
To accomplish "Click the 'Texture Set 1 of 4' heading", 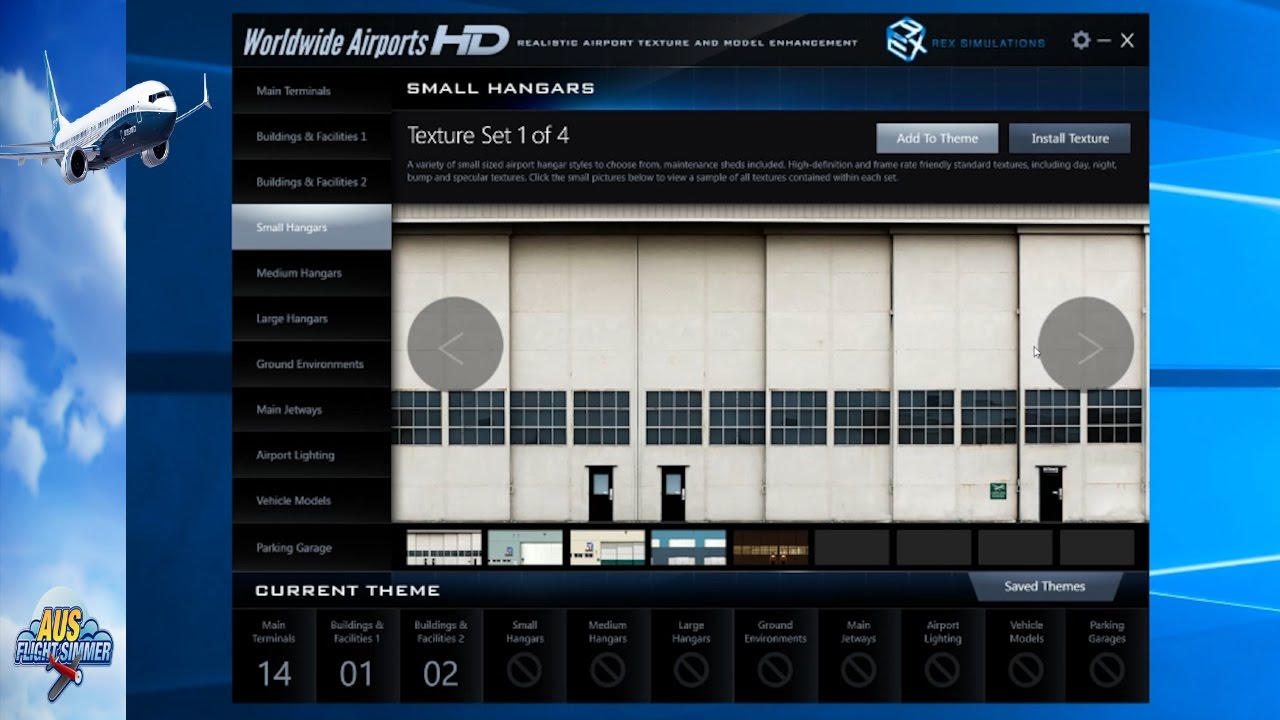I will (x=488, y=136).
